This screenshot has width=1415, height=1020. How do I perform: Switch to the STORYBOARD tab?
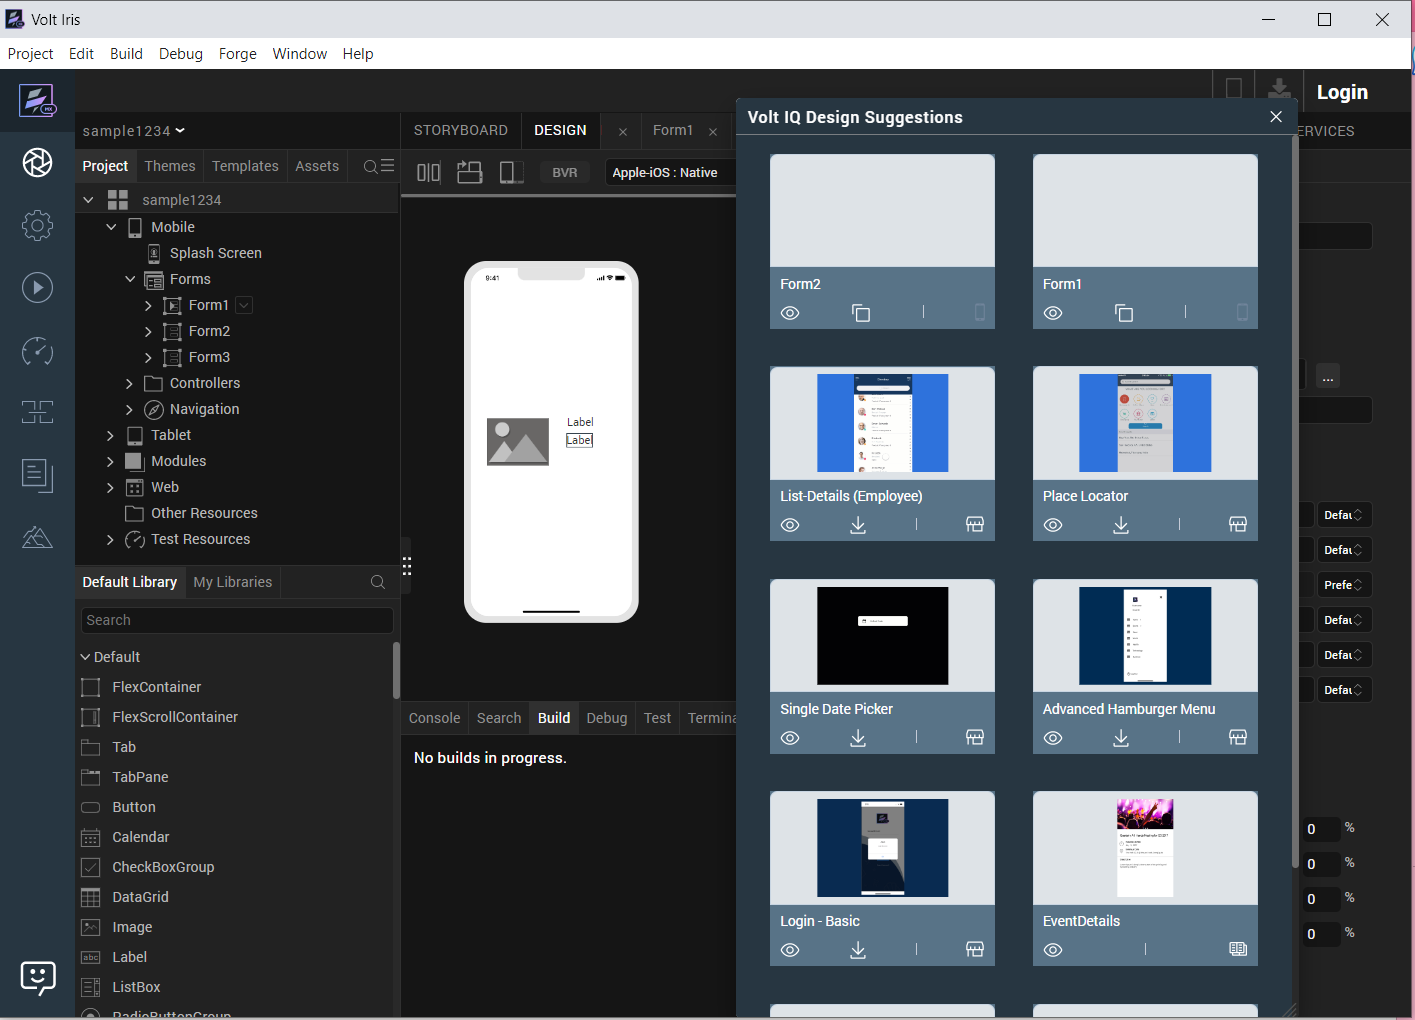[461, 130]
